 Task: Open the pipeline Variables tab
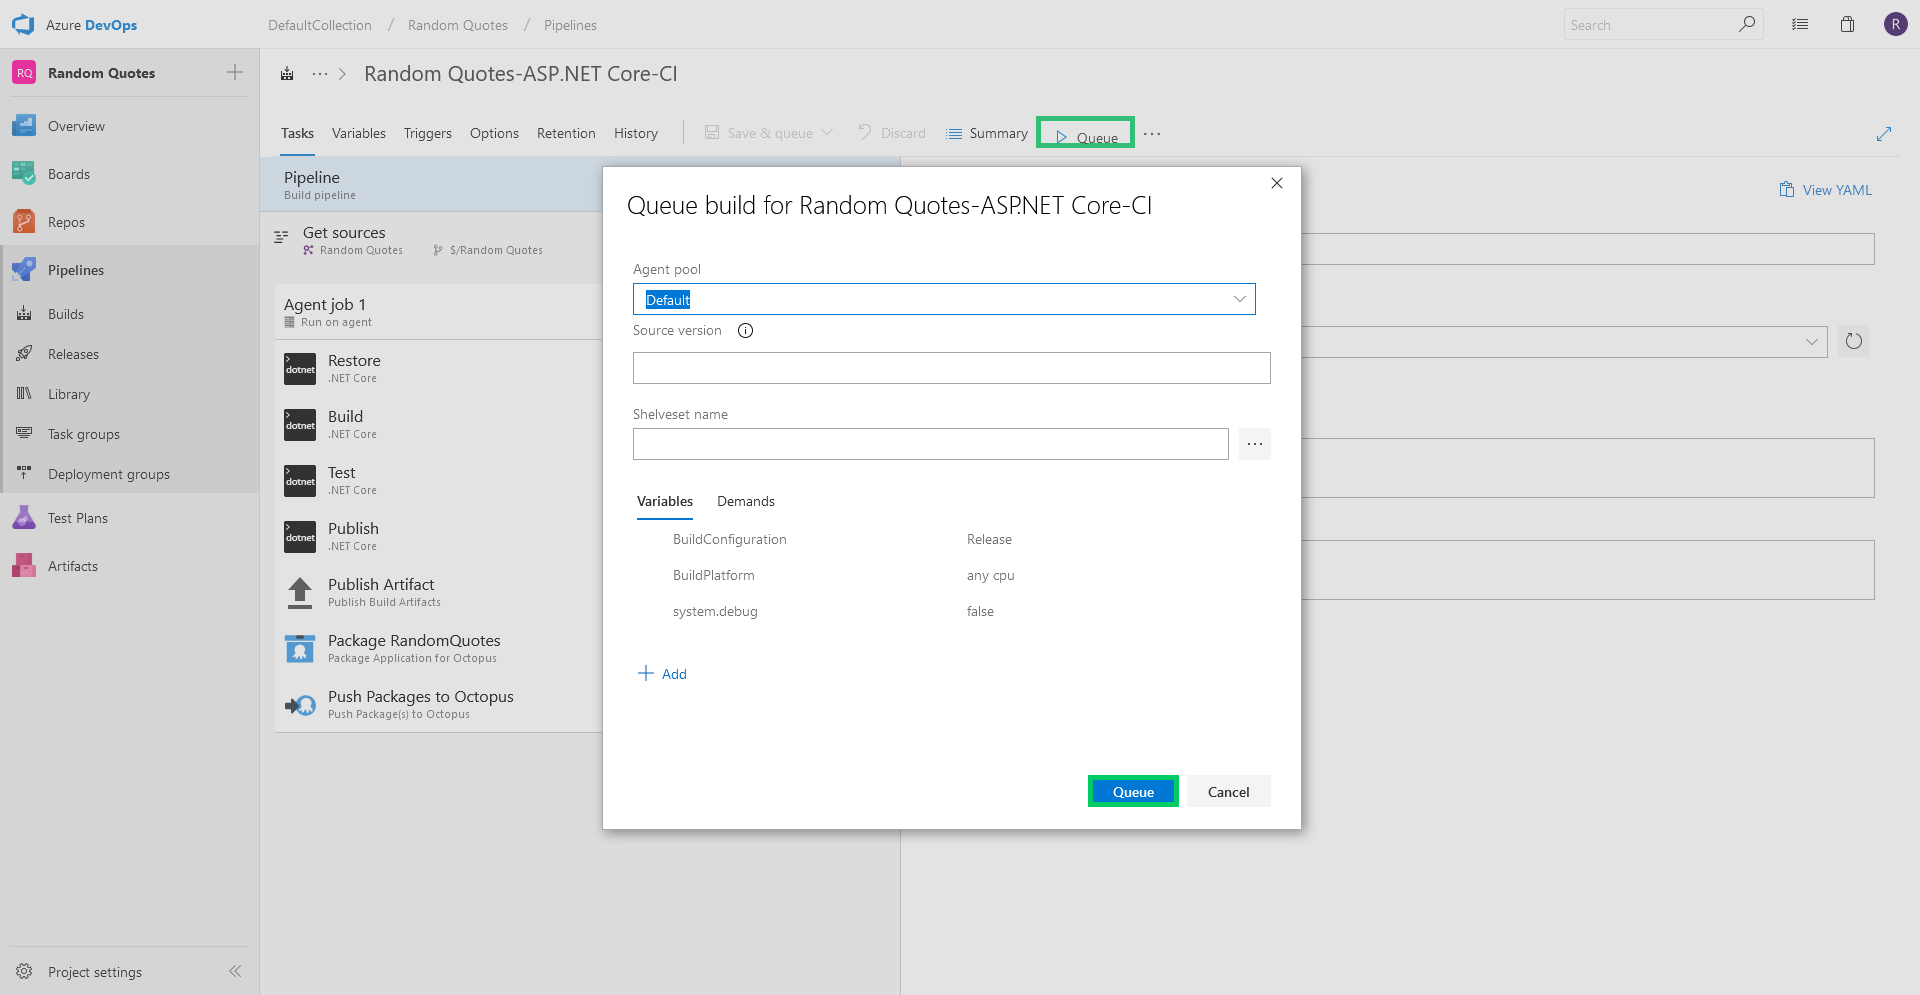359,134
